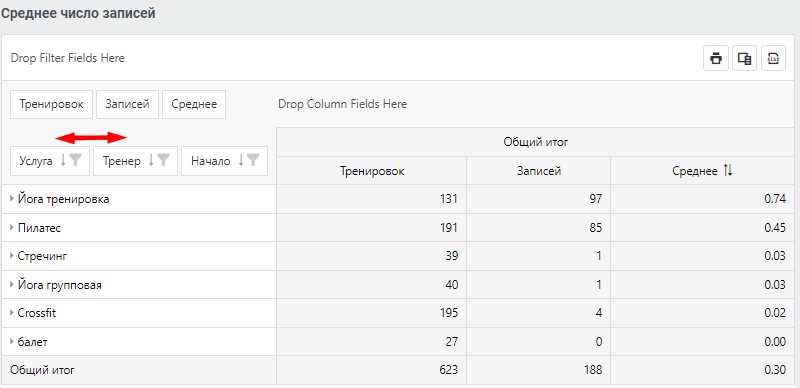Screen dimensions: 800x388
Task: Expand the Йога групповая row
Action: pos(12,285)
